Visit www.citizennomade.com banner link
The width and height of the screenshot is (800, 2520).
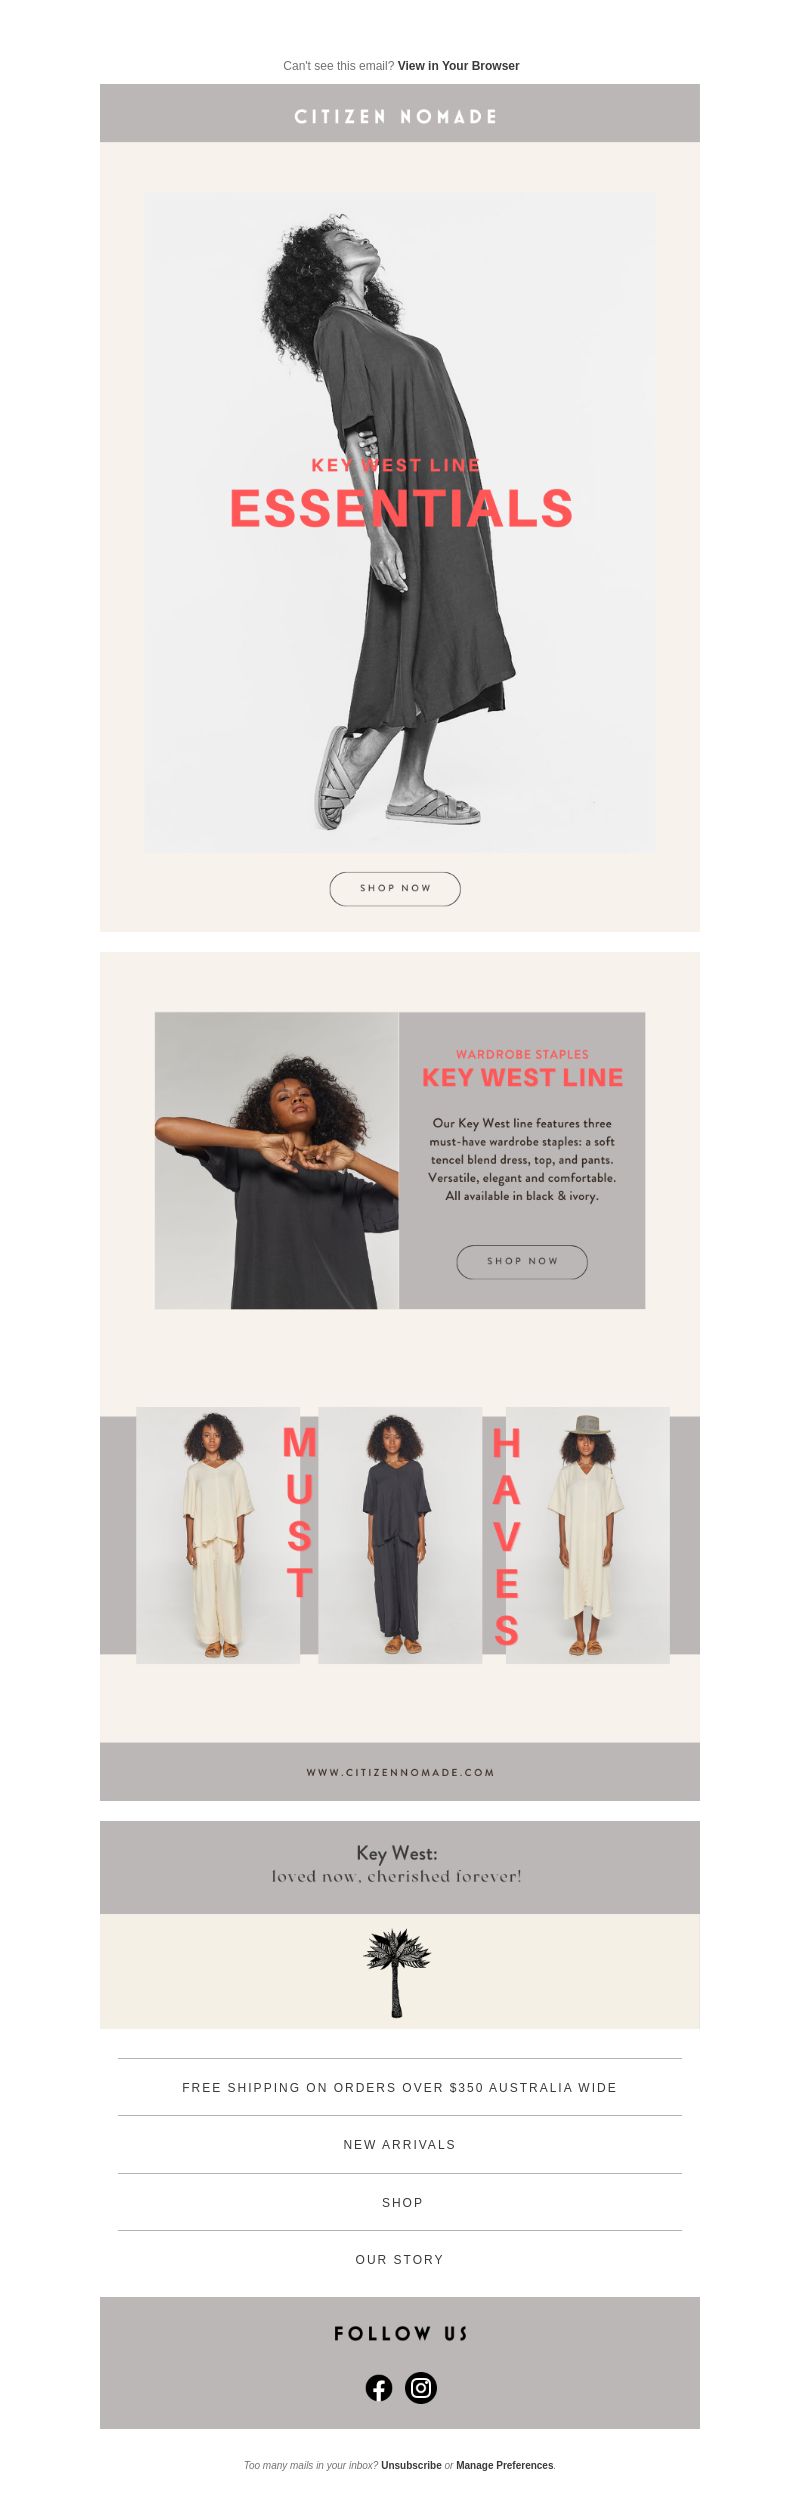pos(400,1772)
